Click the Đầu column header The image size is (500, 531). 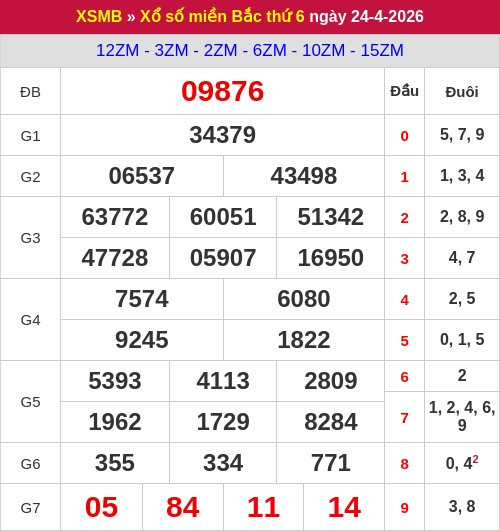404,91
